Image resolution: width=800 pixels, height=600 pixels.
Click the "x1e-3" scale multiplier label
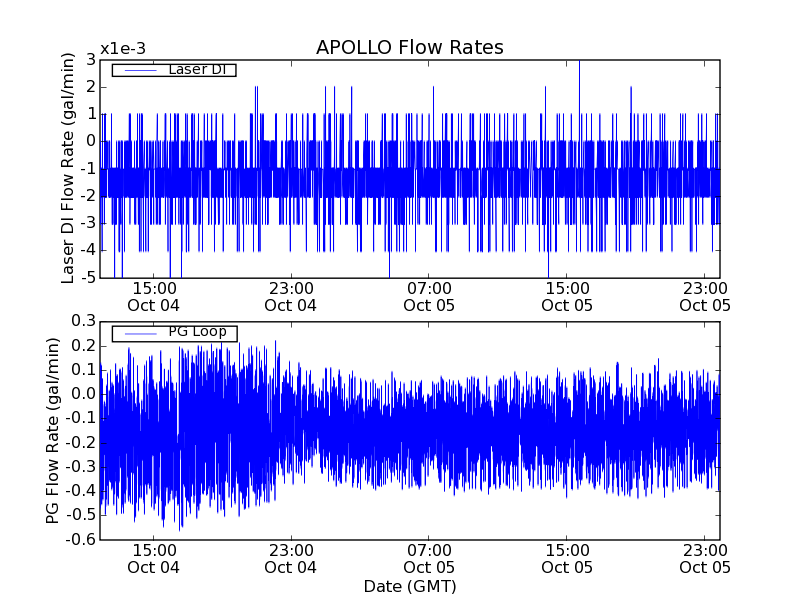click(x=122, y=49)
